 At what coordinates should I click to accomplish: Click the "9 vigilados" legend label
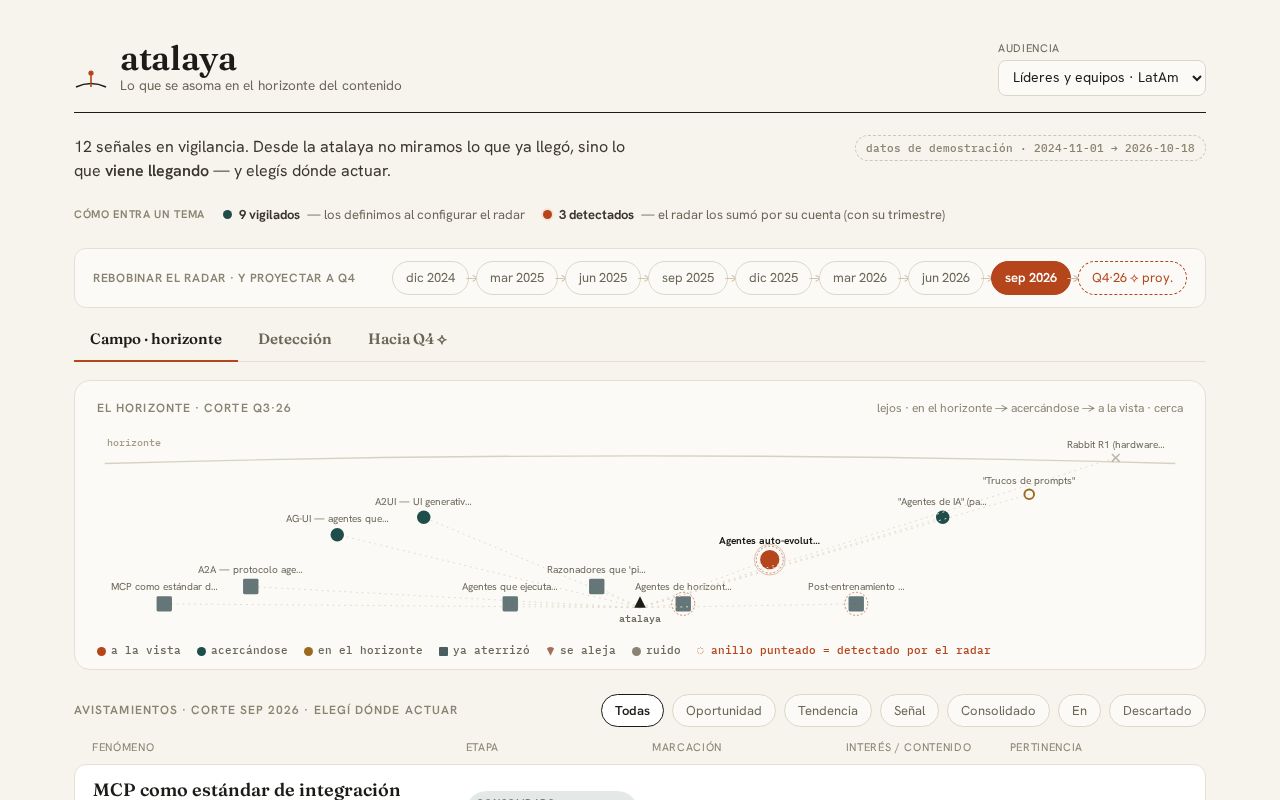pos(269,215)
